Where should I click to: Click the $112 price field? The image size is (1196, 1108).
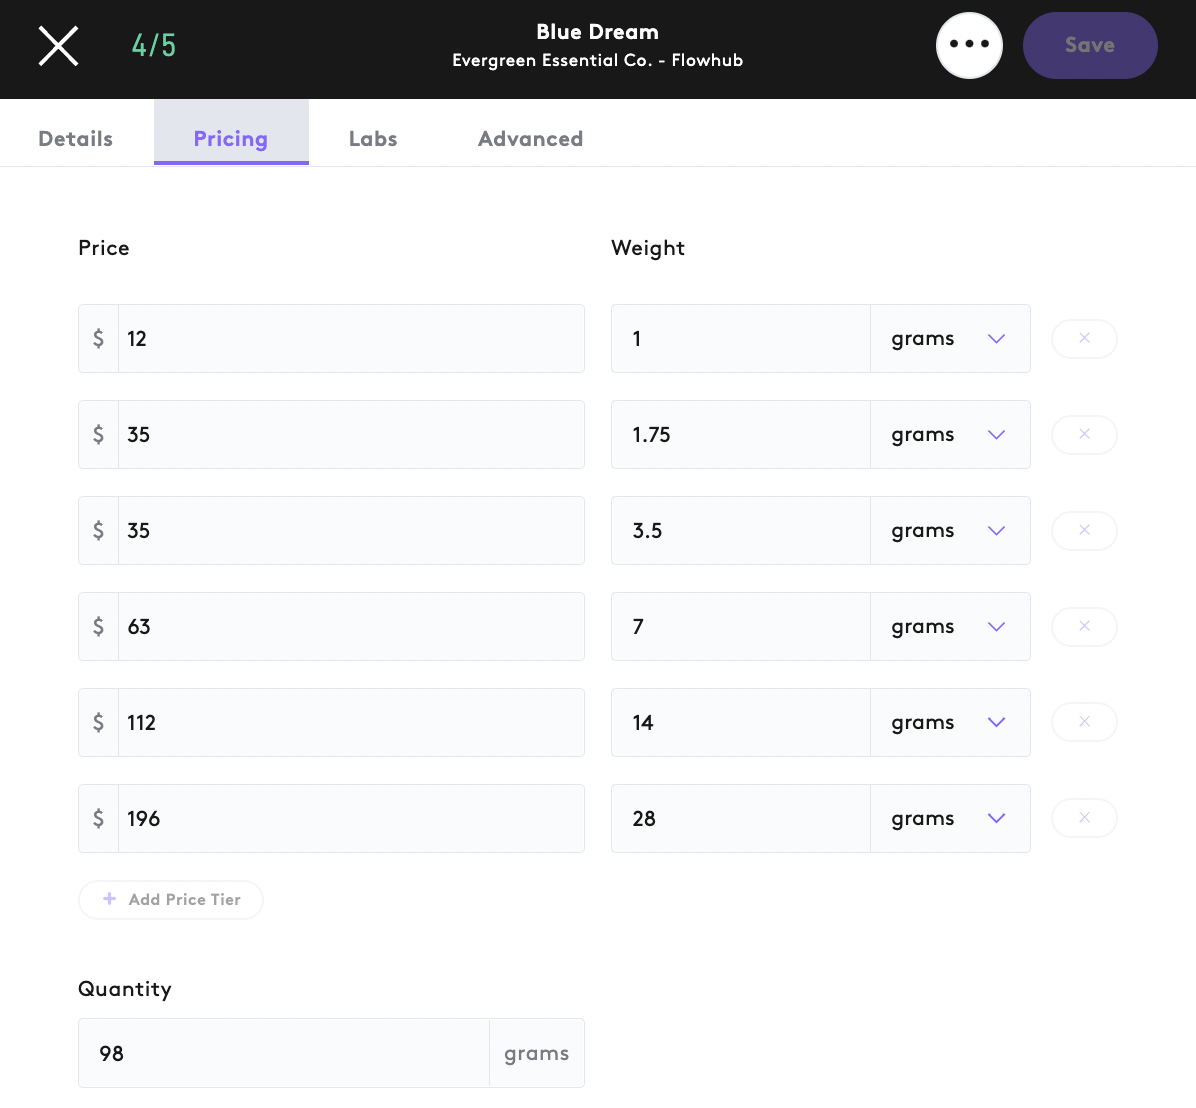tap(352, 723)
